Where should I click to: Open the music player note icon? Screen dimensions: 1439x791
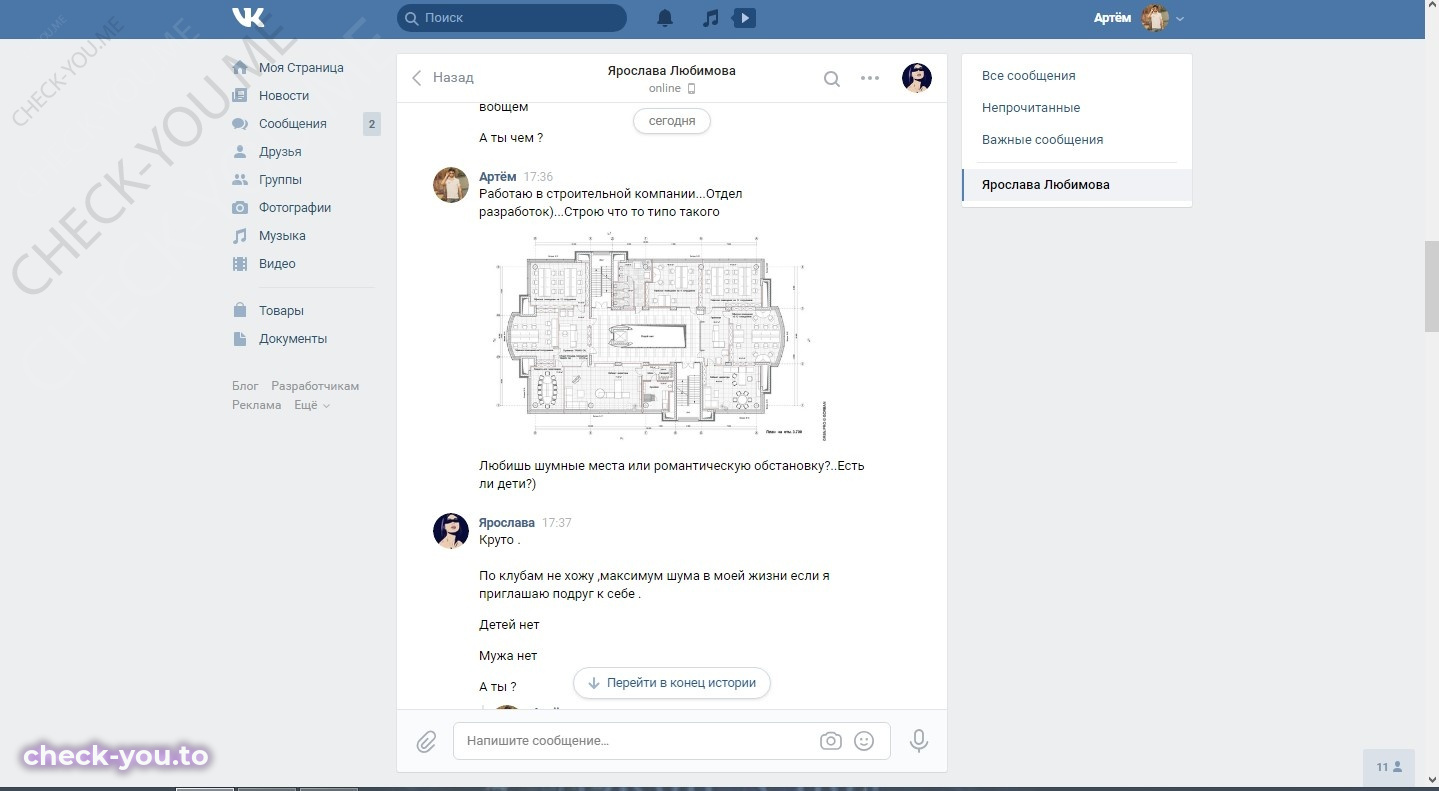710,18
